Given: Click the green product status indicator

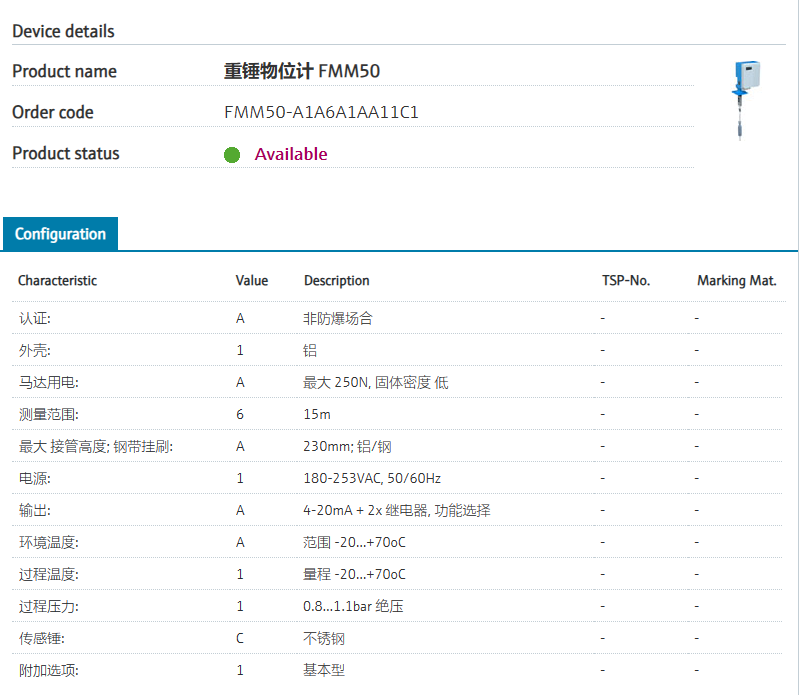Looking at the screenshot, I should click(x=232, y=155).
